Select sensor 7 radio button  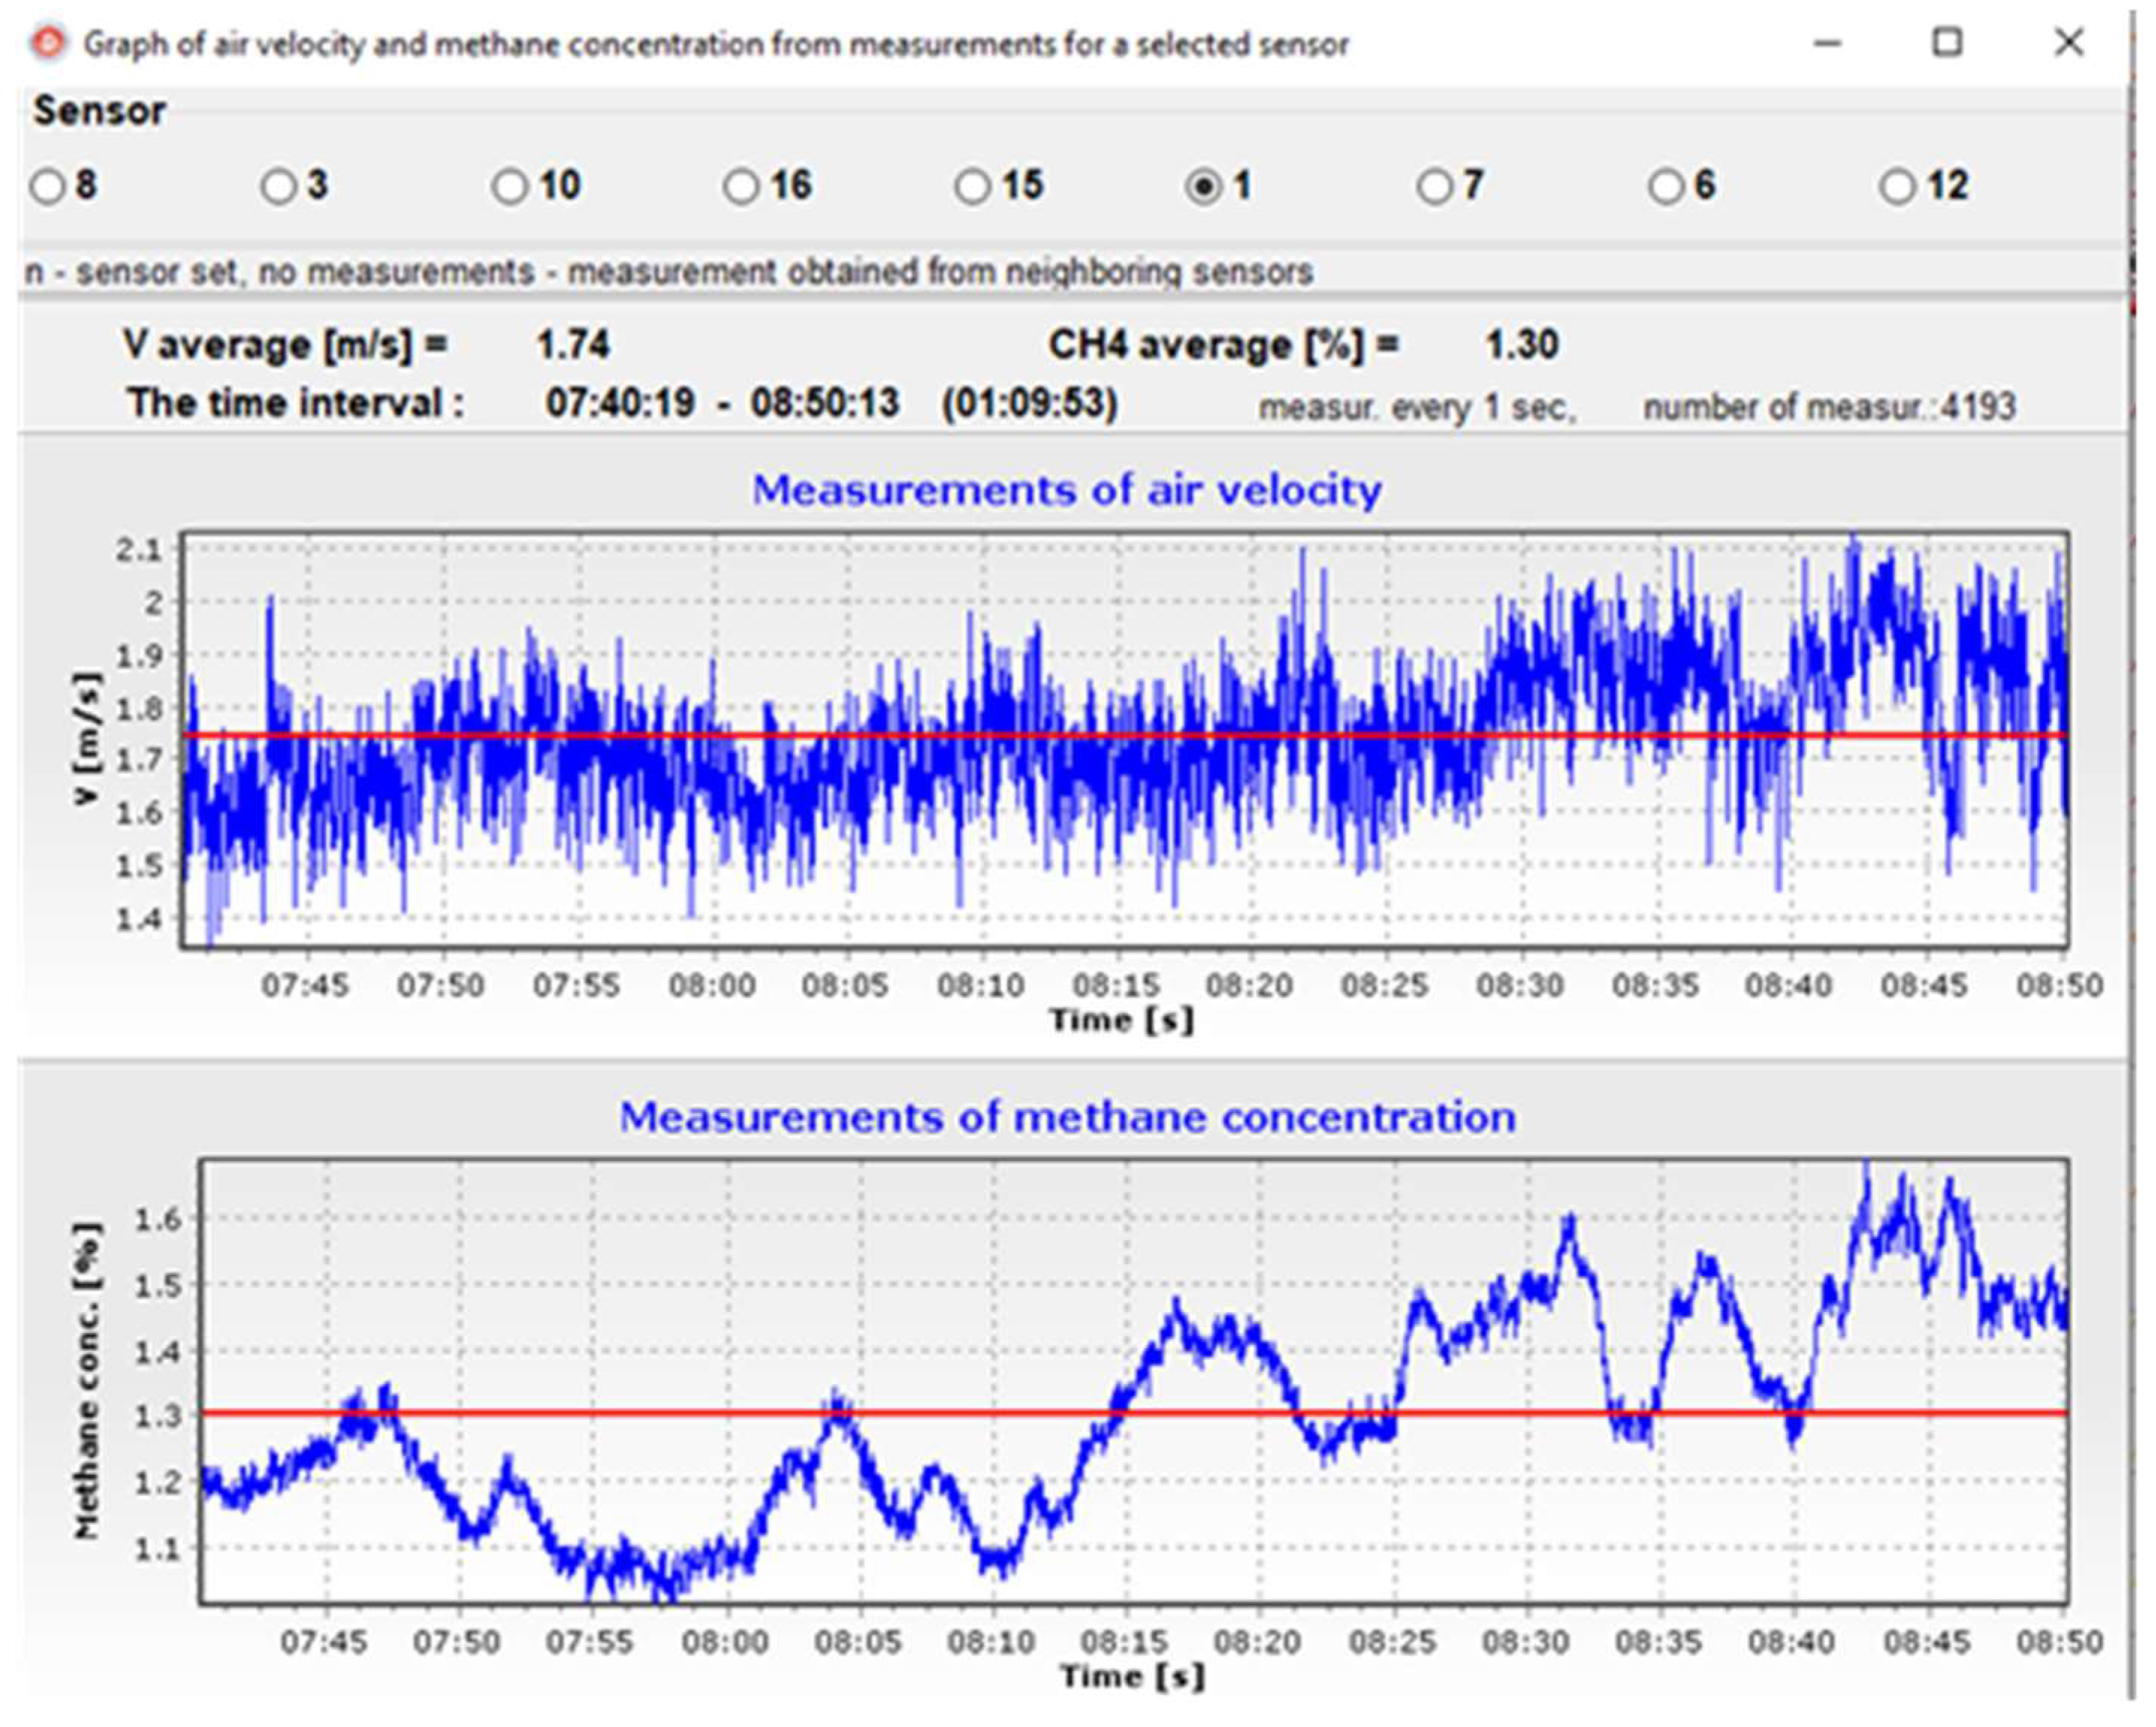[x=1434, y=187]
